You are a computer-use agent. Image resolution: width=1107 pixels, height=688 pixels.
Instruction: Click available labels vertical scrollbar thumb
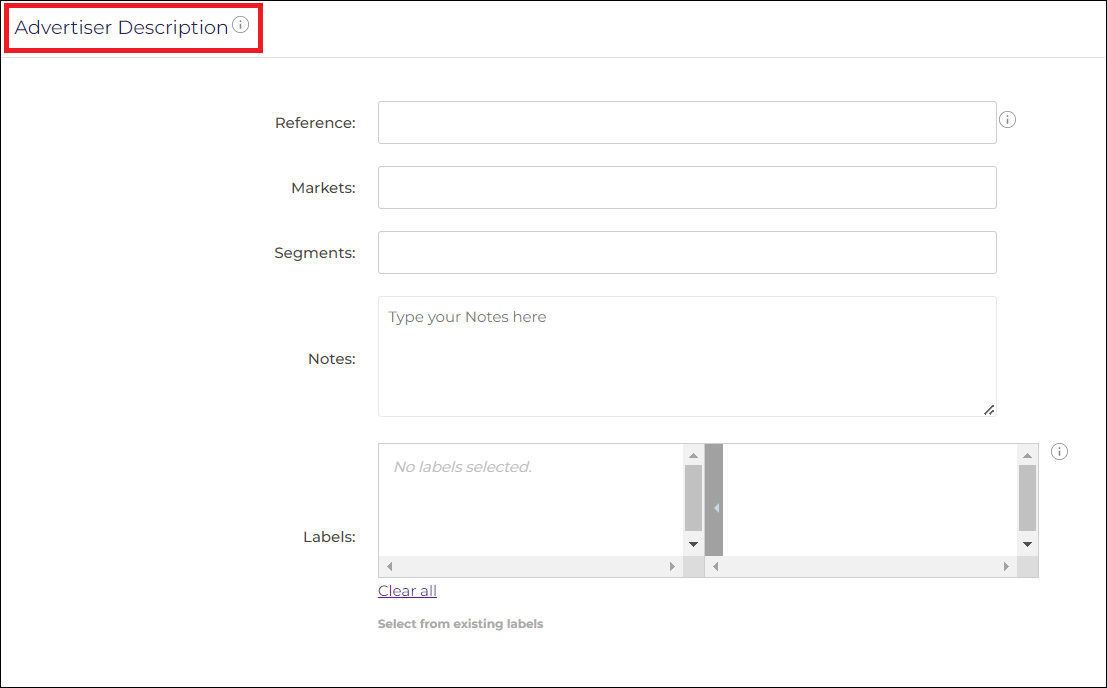[1027, 497]
